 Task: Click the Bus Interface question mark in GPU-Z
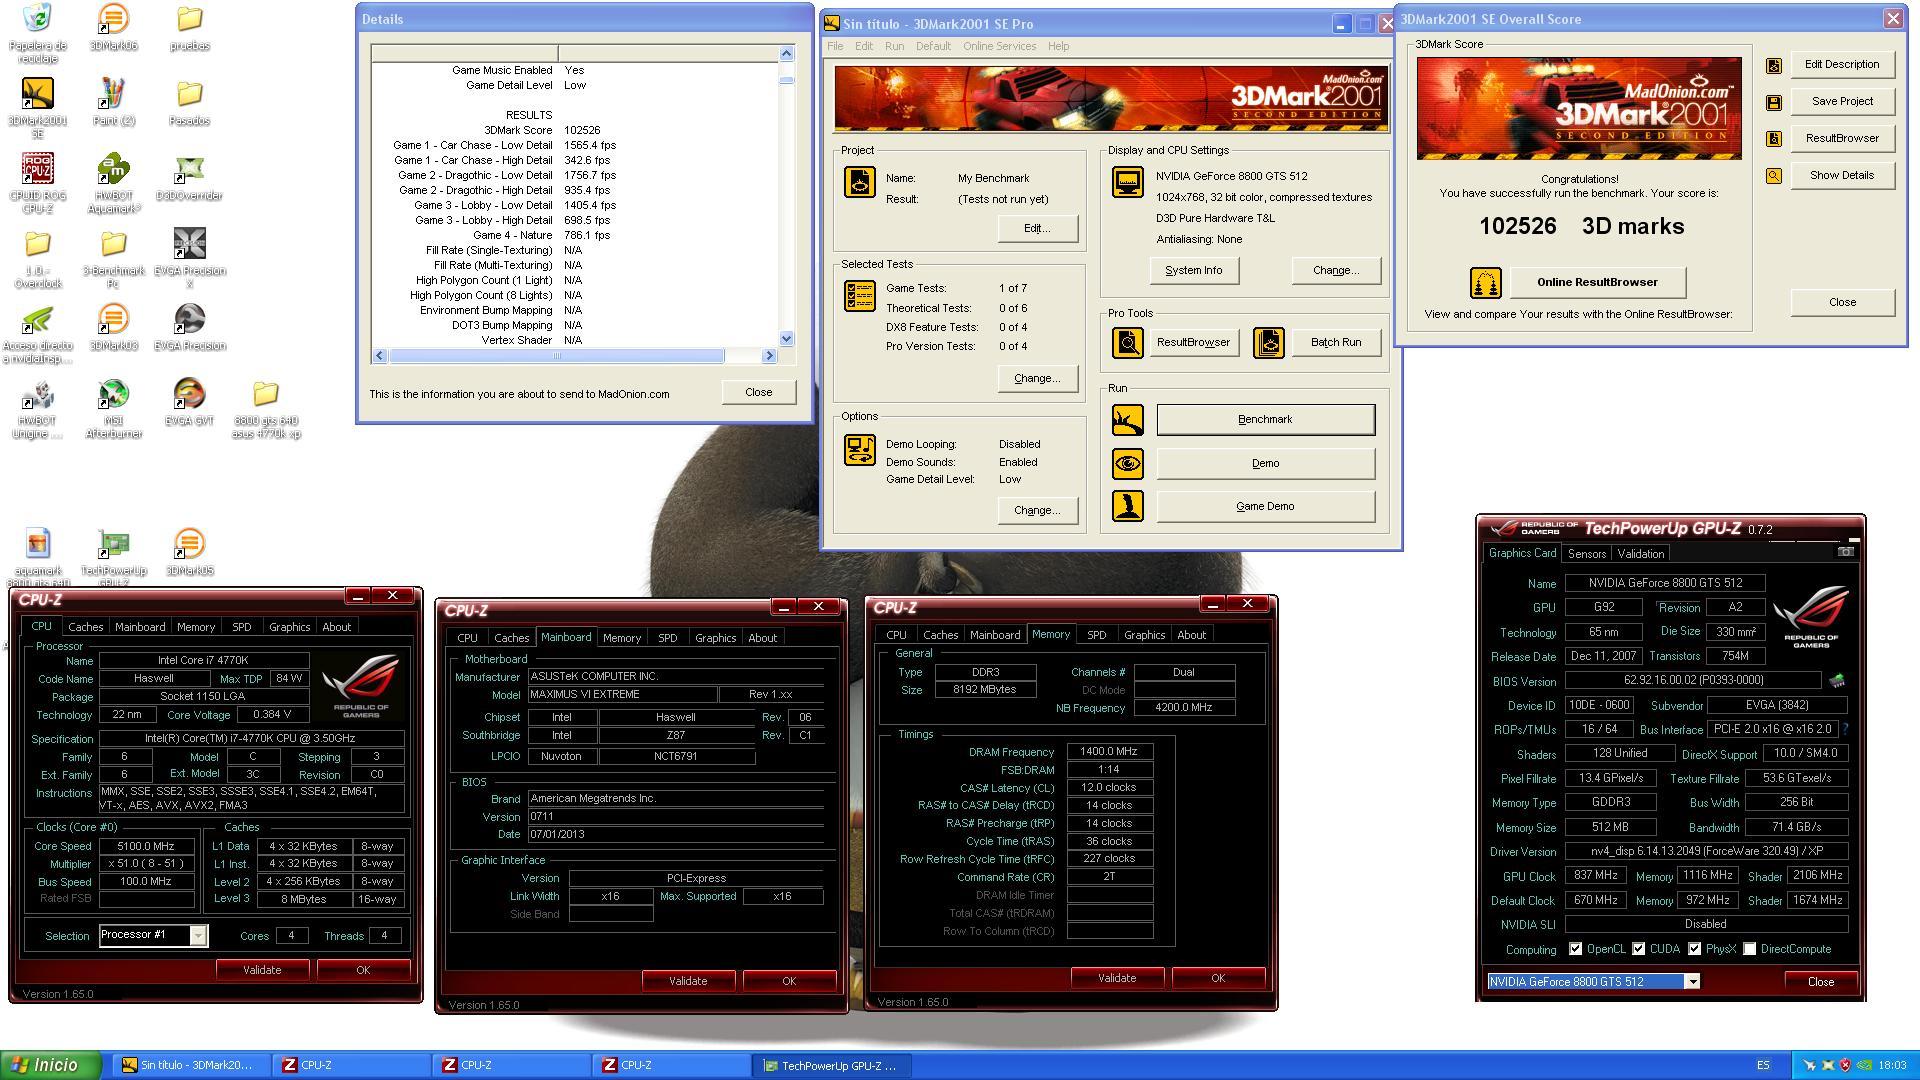click(1844, 730)
